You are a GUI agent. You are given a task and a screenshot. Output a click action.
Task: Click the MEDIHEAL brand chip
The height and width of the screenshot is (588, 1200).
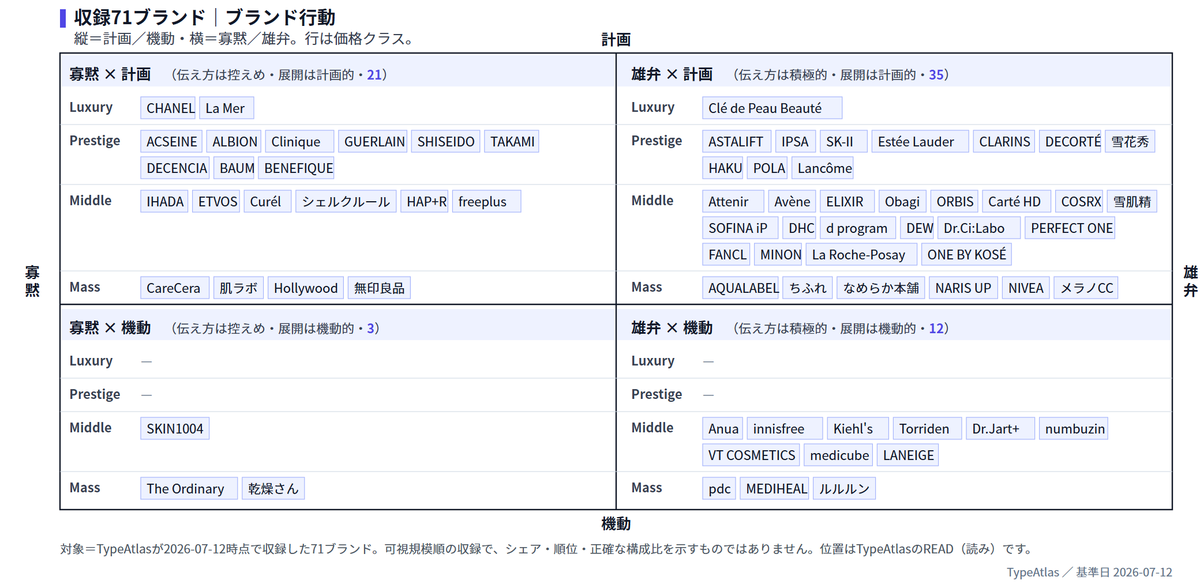tap(775, 489)
